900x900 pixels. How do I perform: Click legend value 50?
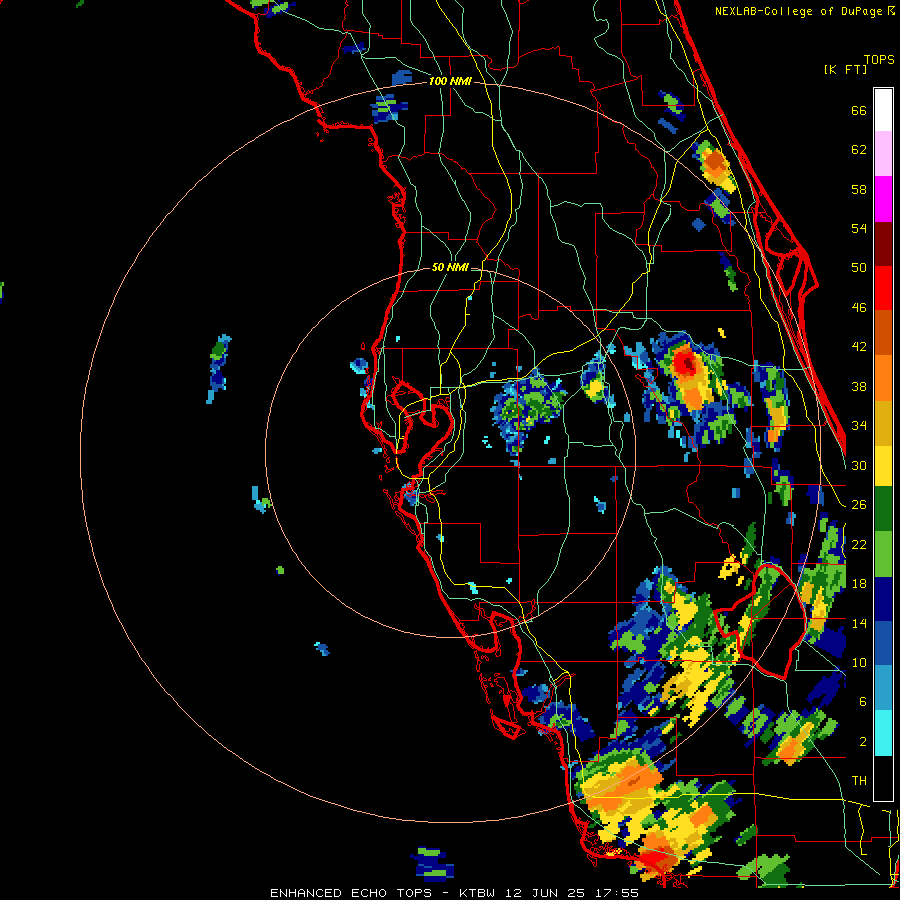859,268
